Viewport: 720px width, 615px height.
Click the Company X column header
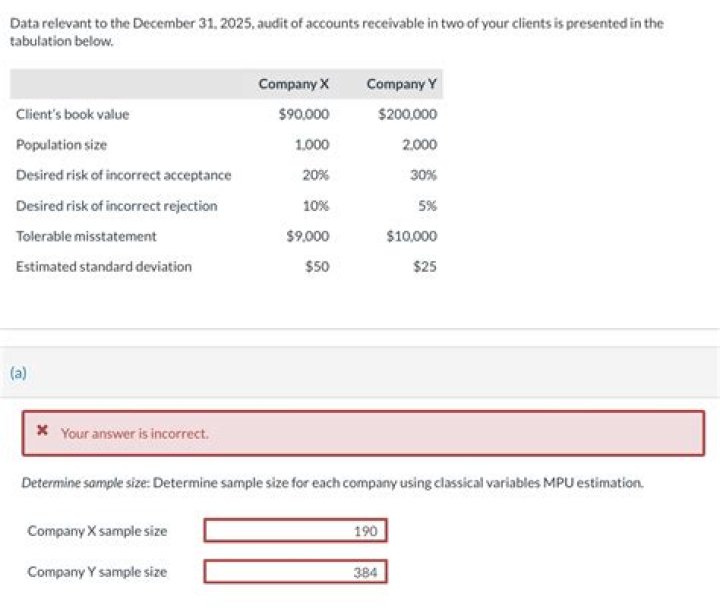pos(293,84)
